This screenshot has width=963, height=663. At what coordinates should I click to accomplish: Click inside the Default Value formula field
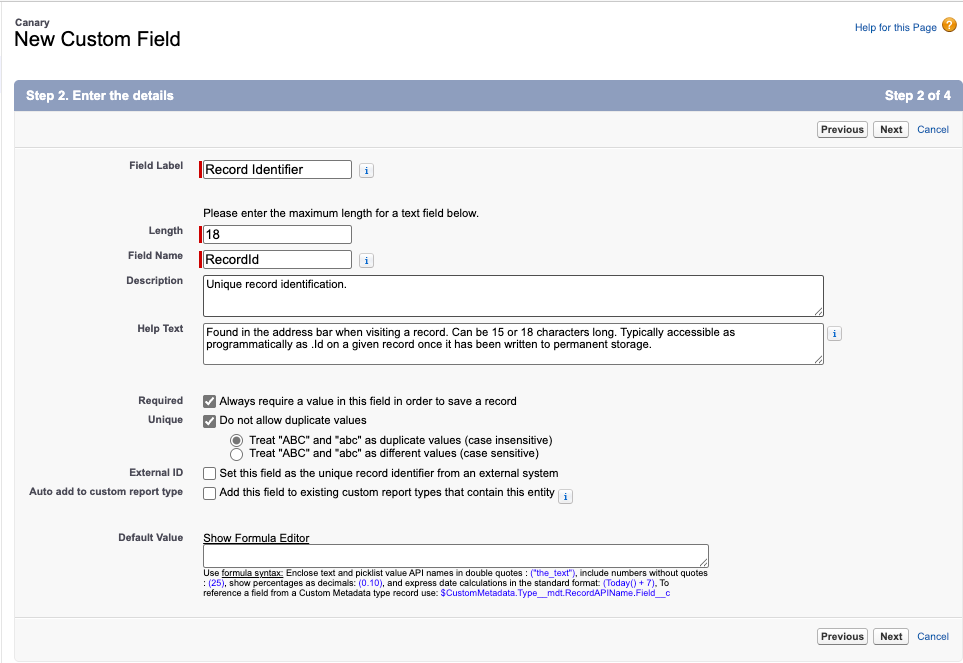(455, 556)
